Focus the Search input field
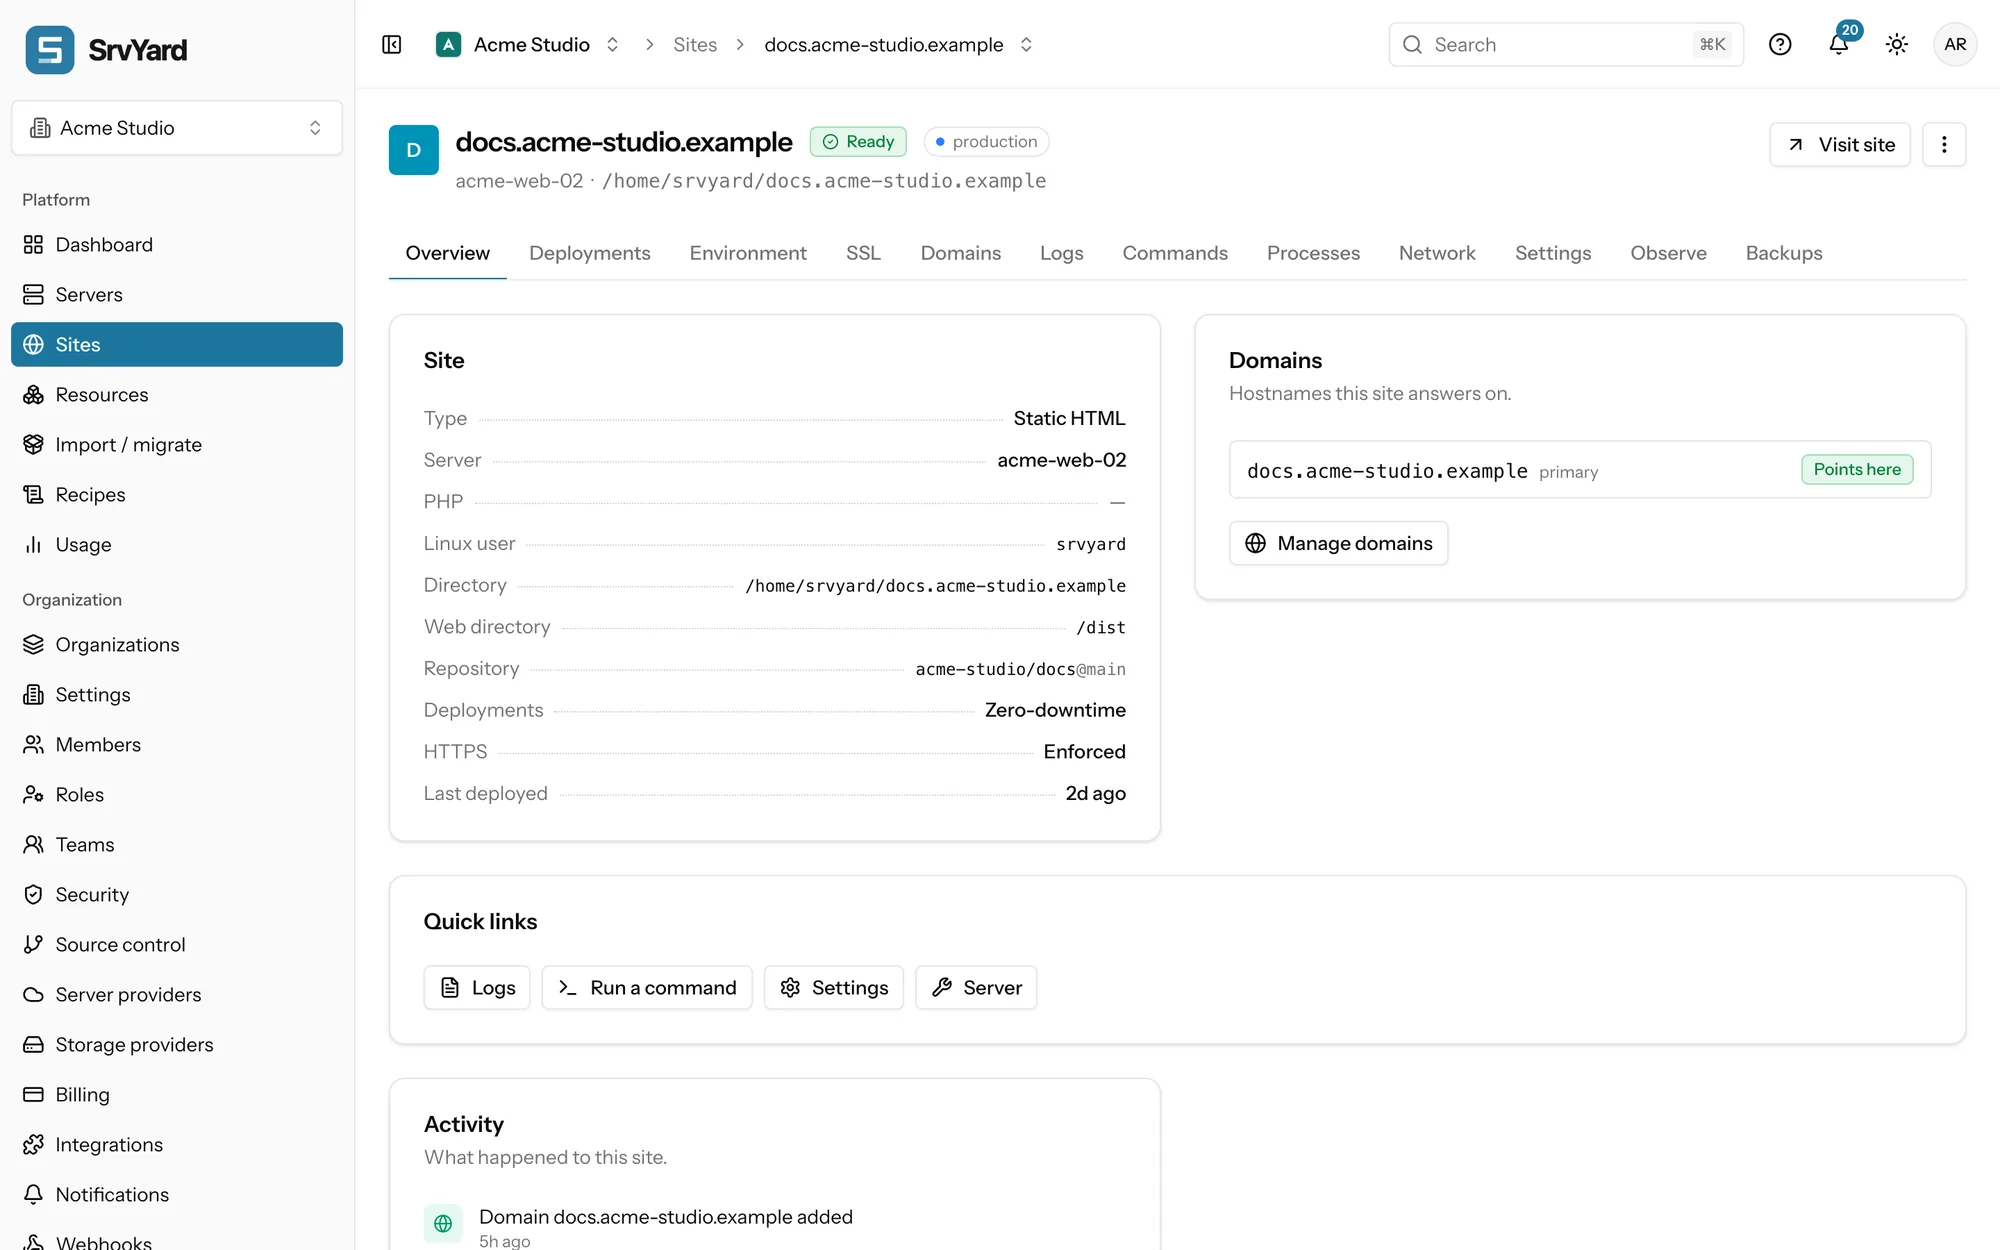Screen dimensions: 2000x1250 coord(1566,45)
